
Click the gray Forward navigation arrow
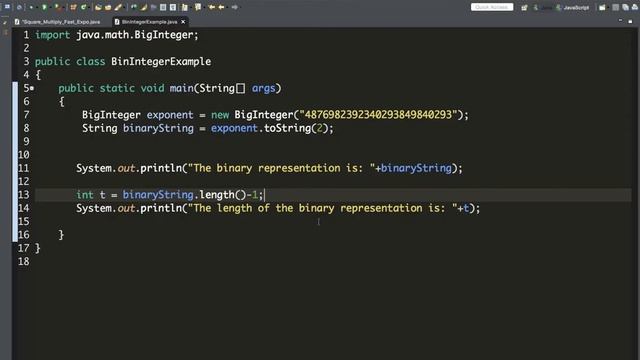tap(234, 7)
